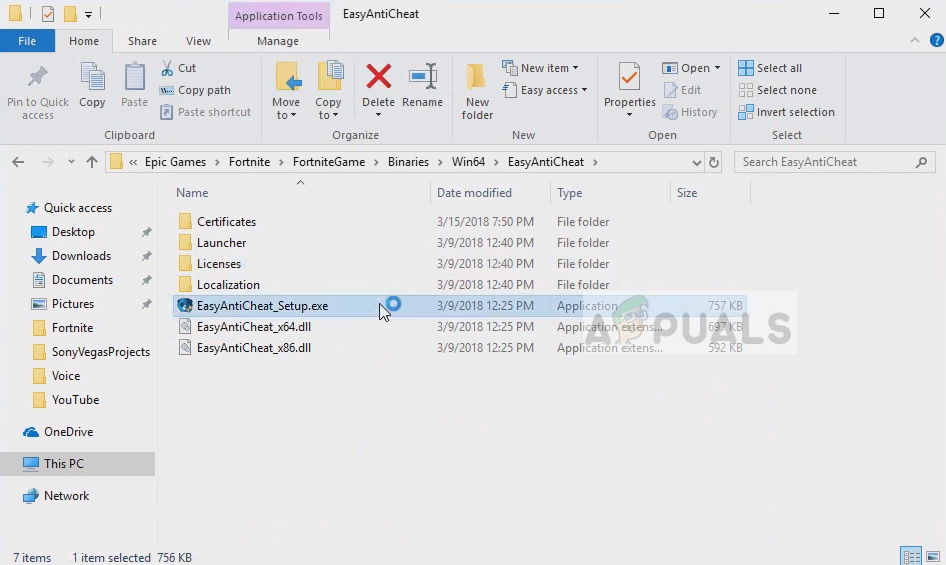Click the blue Help question mark icon
This screenshot has height=565, width=946.
point(936,40)
